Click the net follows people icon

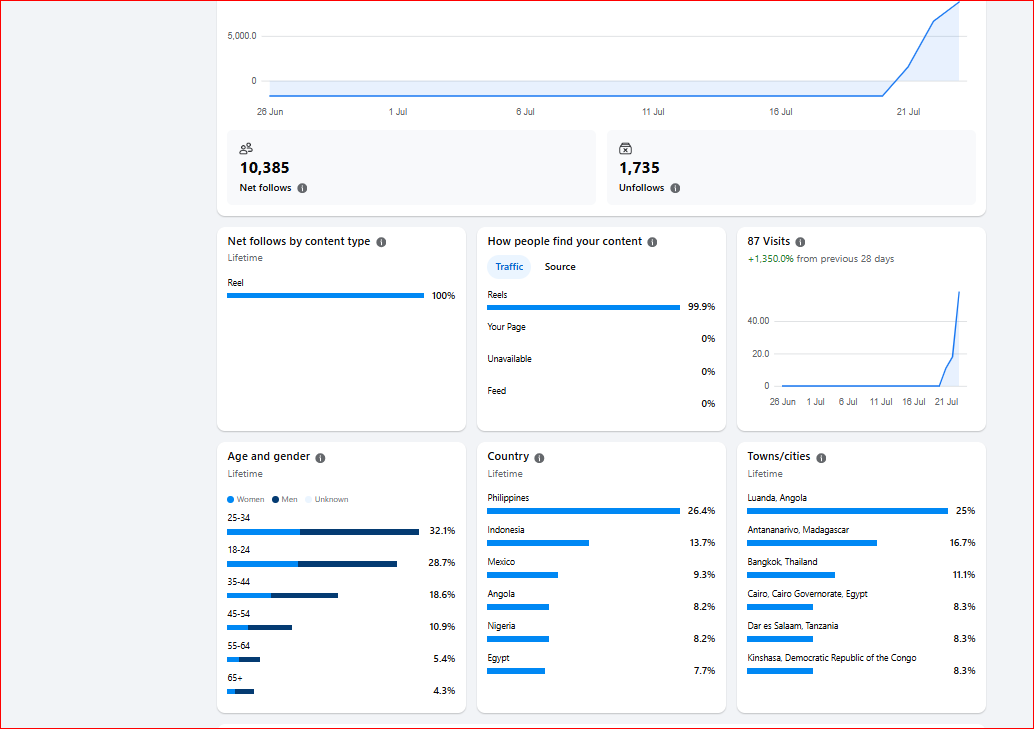246,148
